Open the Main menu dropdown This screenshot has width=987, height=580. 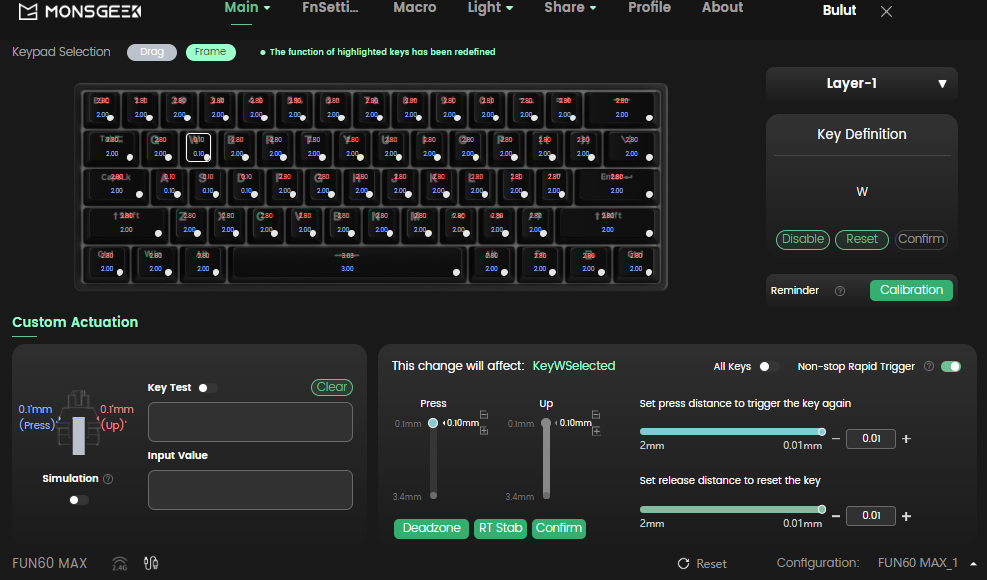(247, 8)
